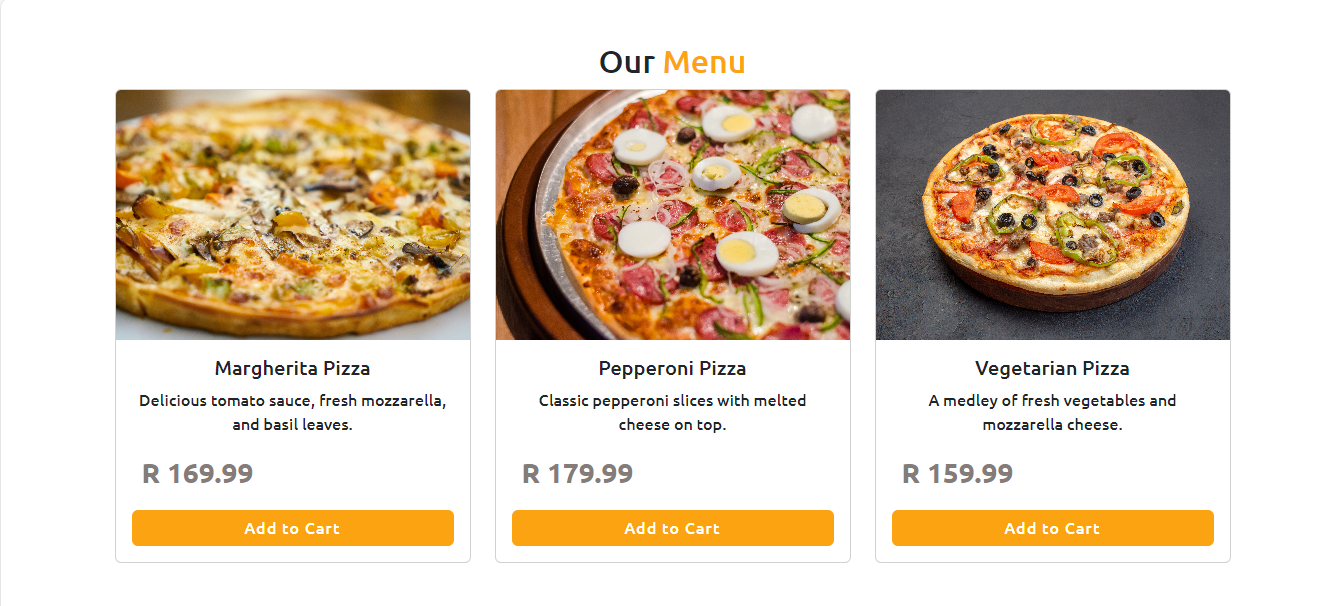This screenshot has height=606, width=1335.
Task: Add Margherita Pizza to cart
Action: pos(293,528)
